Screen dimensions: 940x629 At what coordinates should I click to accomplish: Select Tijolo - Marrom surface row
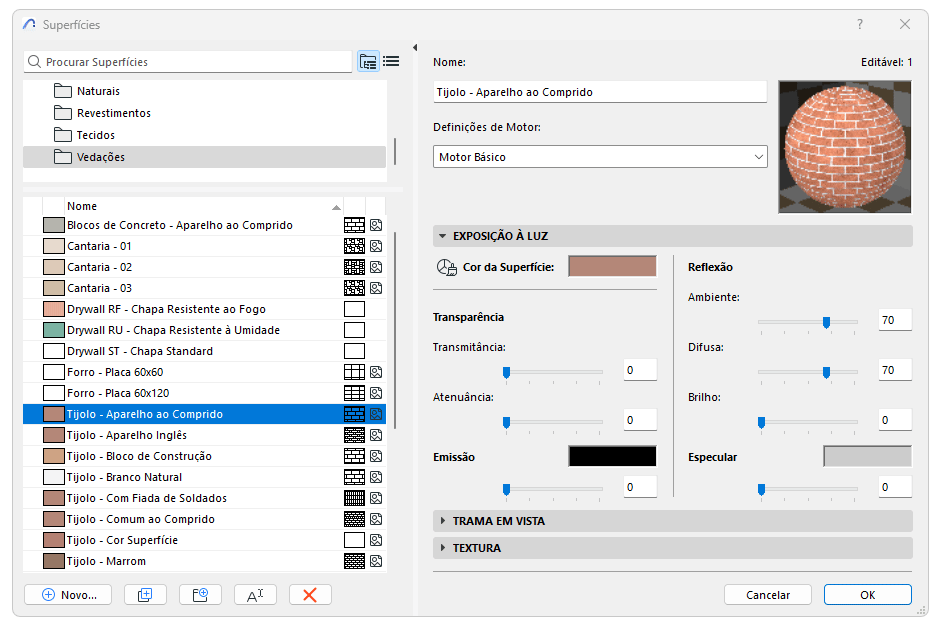[x=204, y=561]
